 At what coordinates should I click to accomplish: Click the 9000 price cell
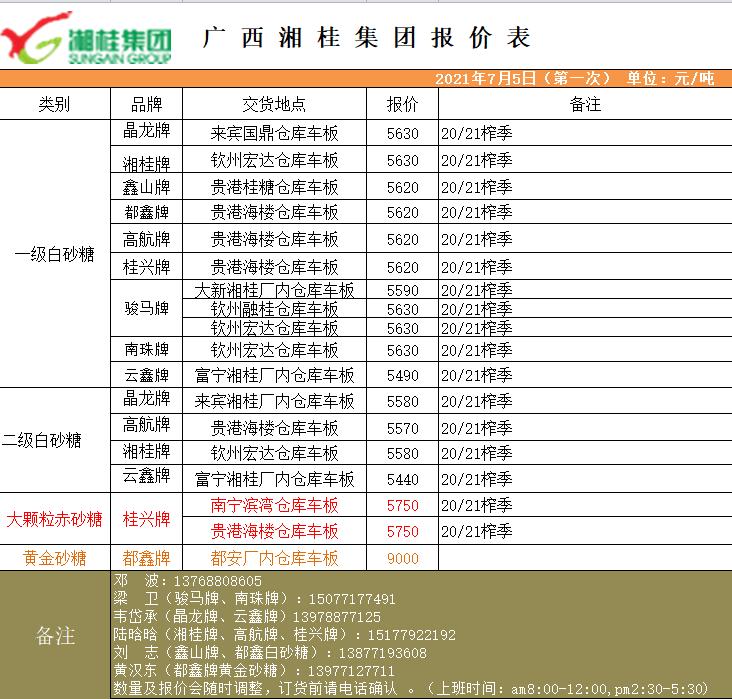(x=402, y=558)
